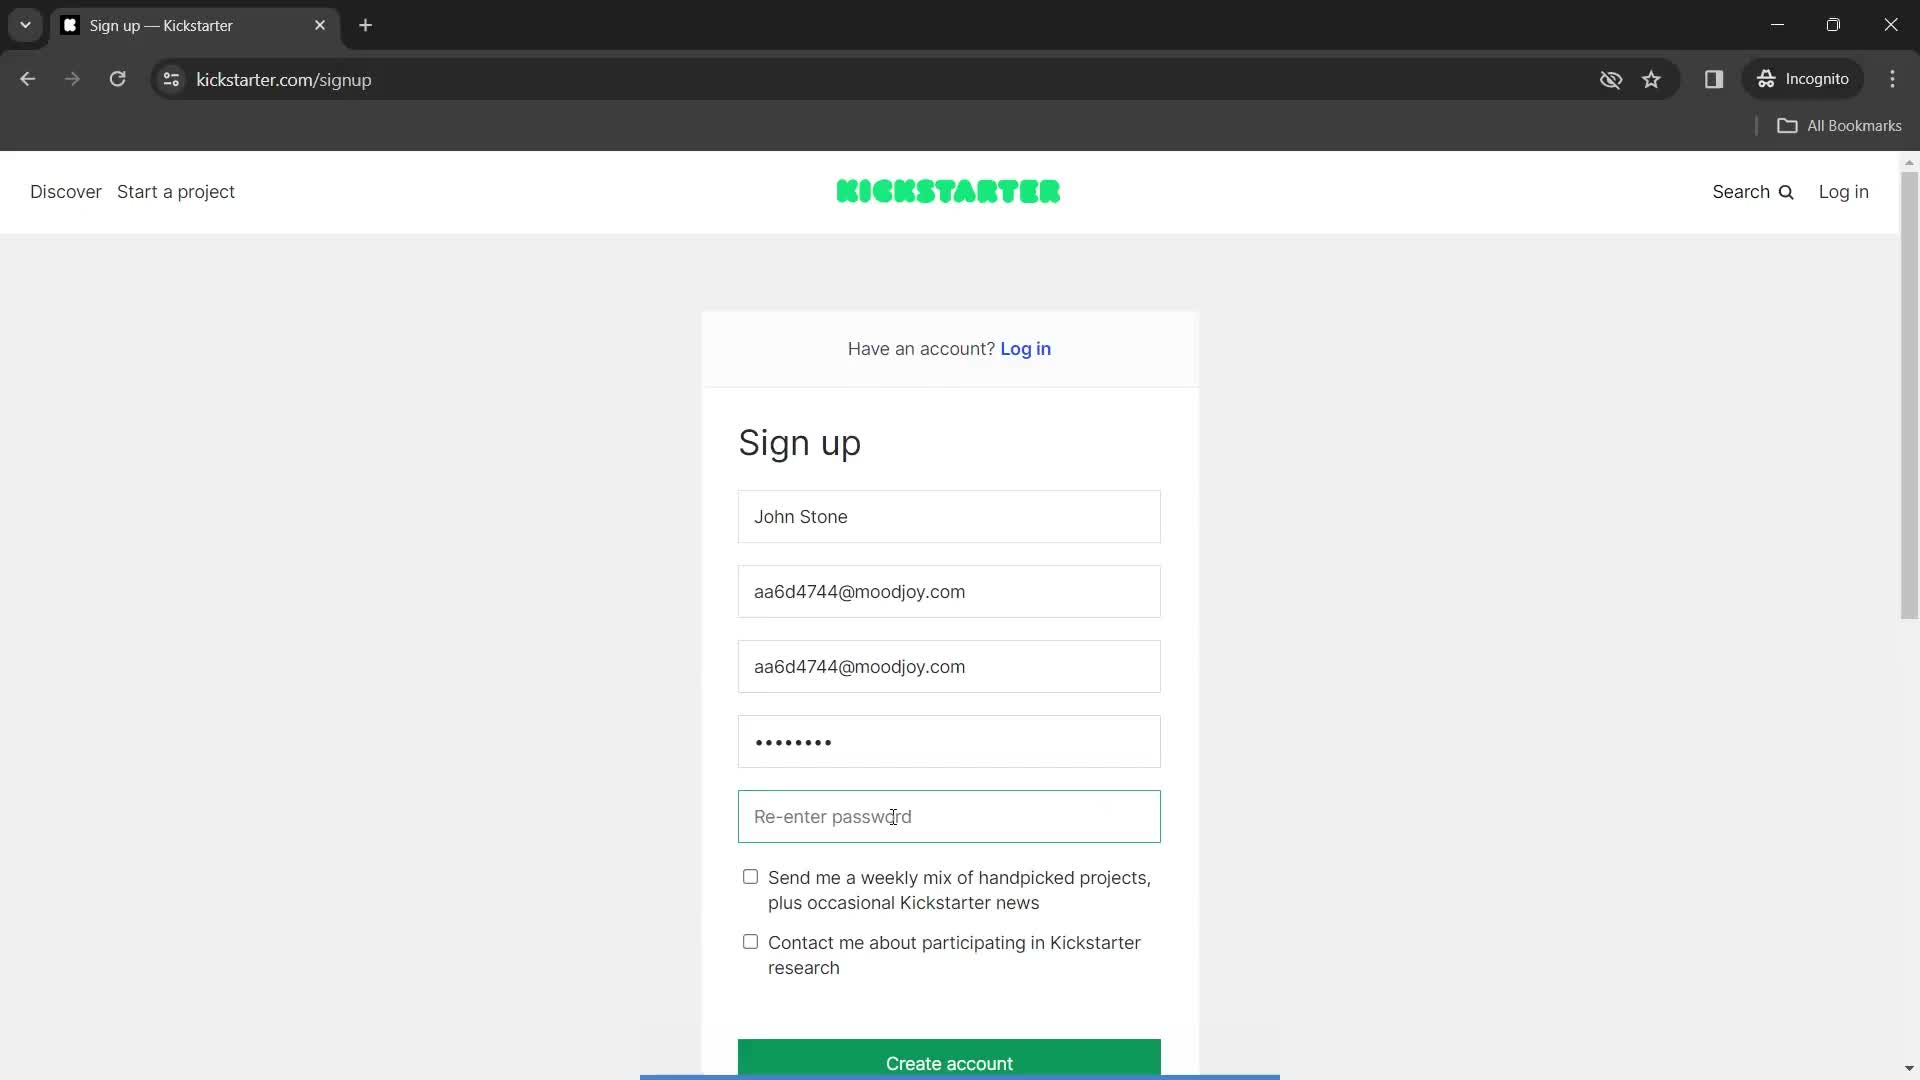The image size is (1920, 1080).
Task: Click the reading view icon
Action: pos(1714,79)
